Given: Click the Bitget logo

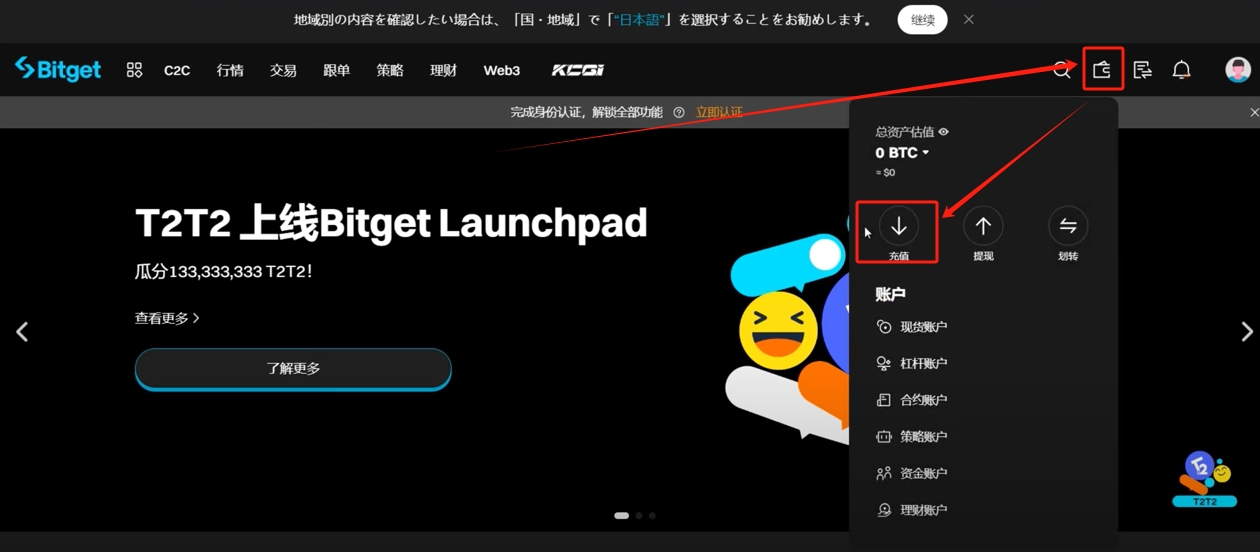Looking at the screenshot, I should point(58,70).
